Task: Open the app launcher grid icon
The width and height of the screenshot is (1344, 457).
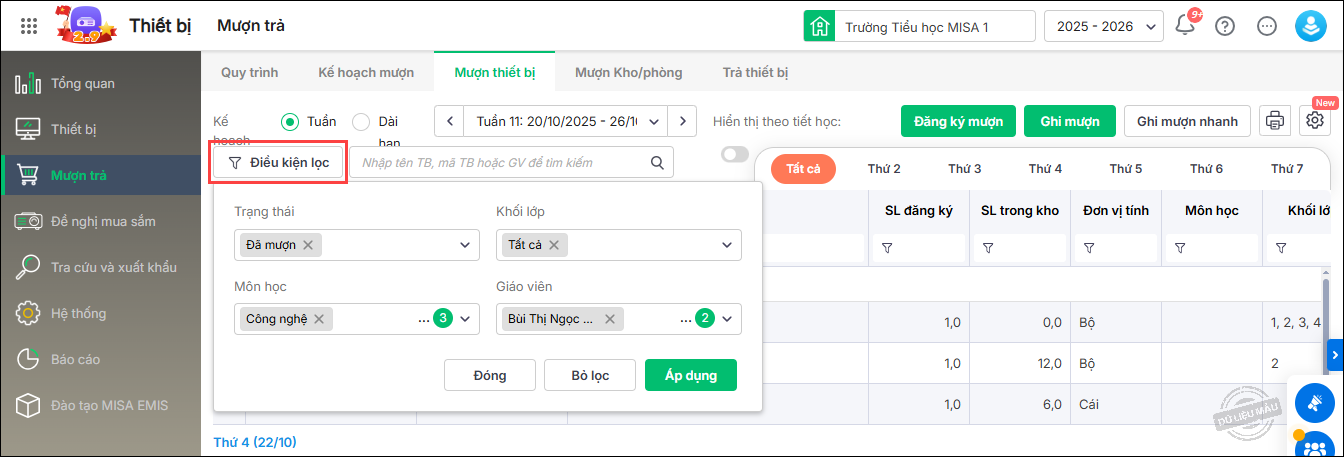Action: tap(29, 26)
